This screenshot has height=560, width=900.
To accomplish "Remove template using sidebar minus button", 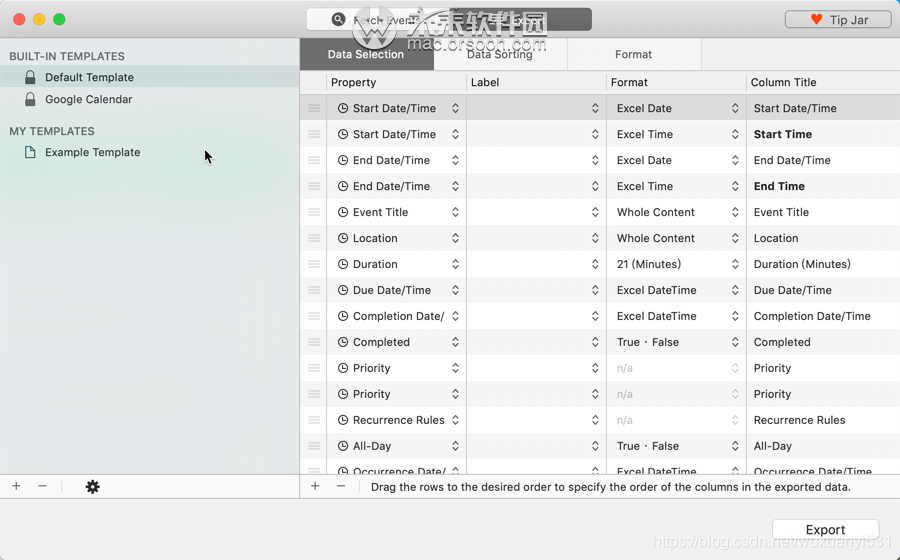I will click(42, 486).
